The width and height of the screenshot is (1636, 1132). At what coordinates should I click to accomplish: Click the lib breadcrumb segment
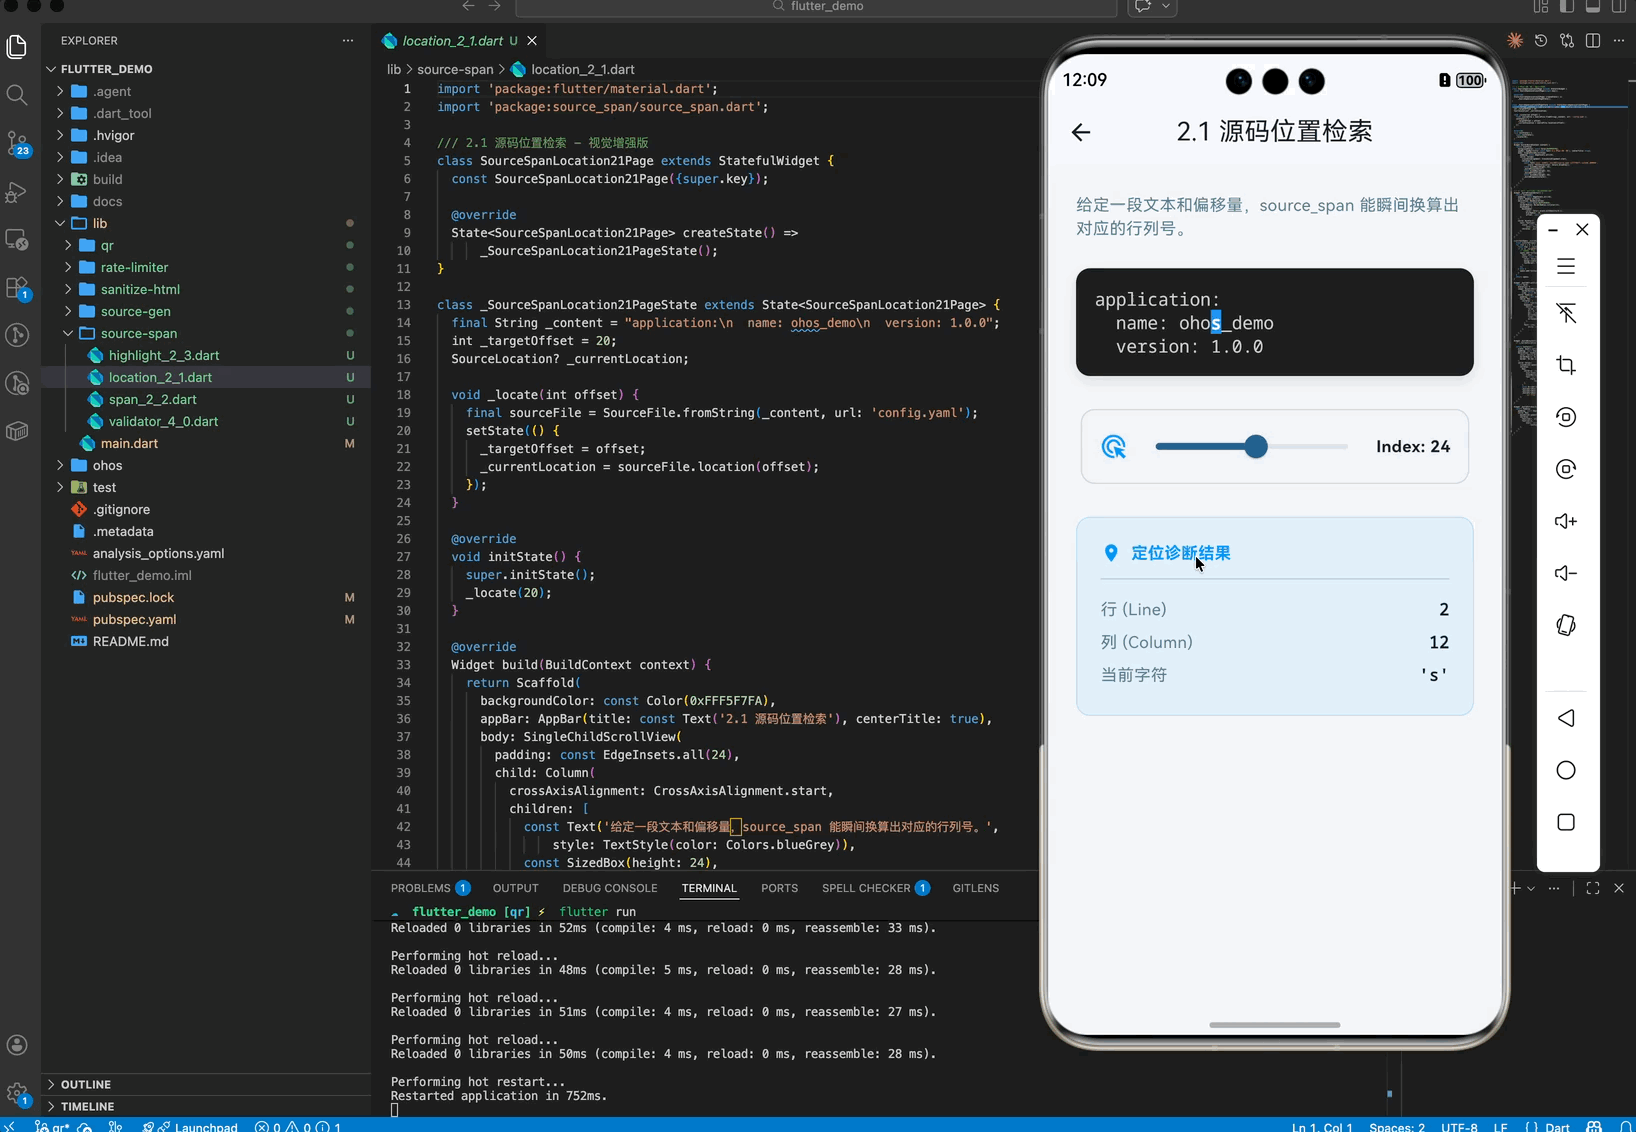[394, 69]
